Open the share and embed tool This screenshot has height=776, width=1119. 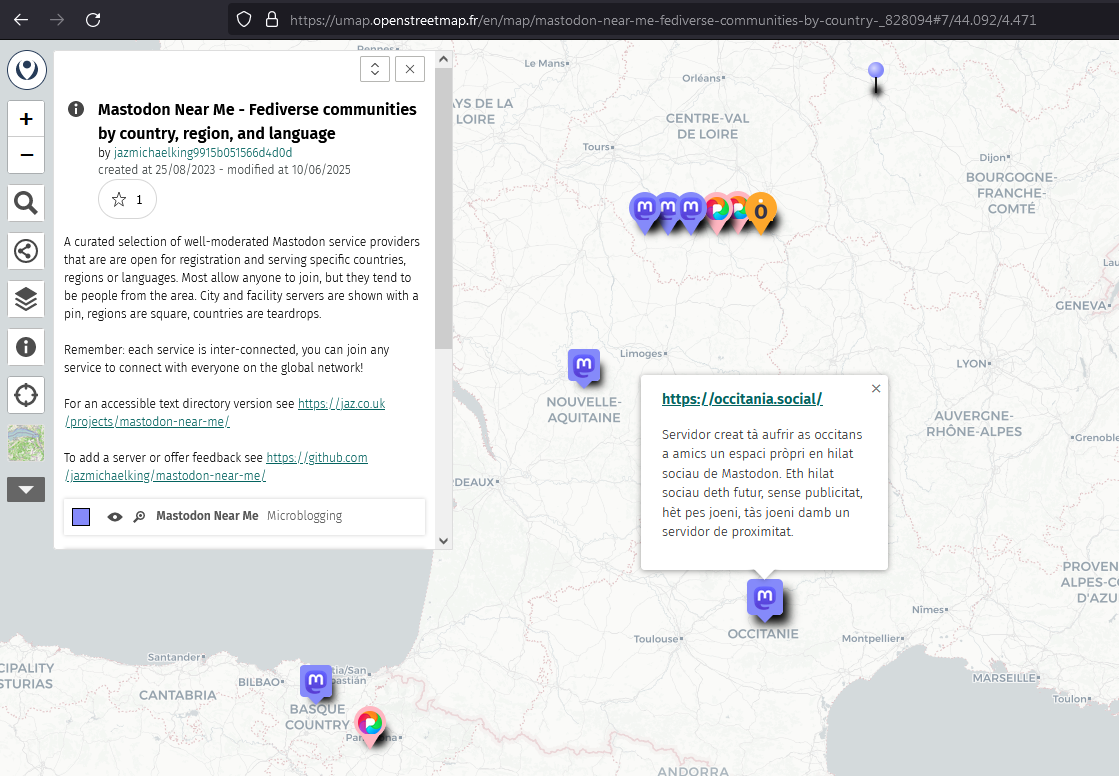[x=26, y=251]
